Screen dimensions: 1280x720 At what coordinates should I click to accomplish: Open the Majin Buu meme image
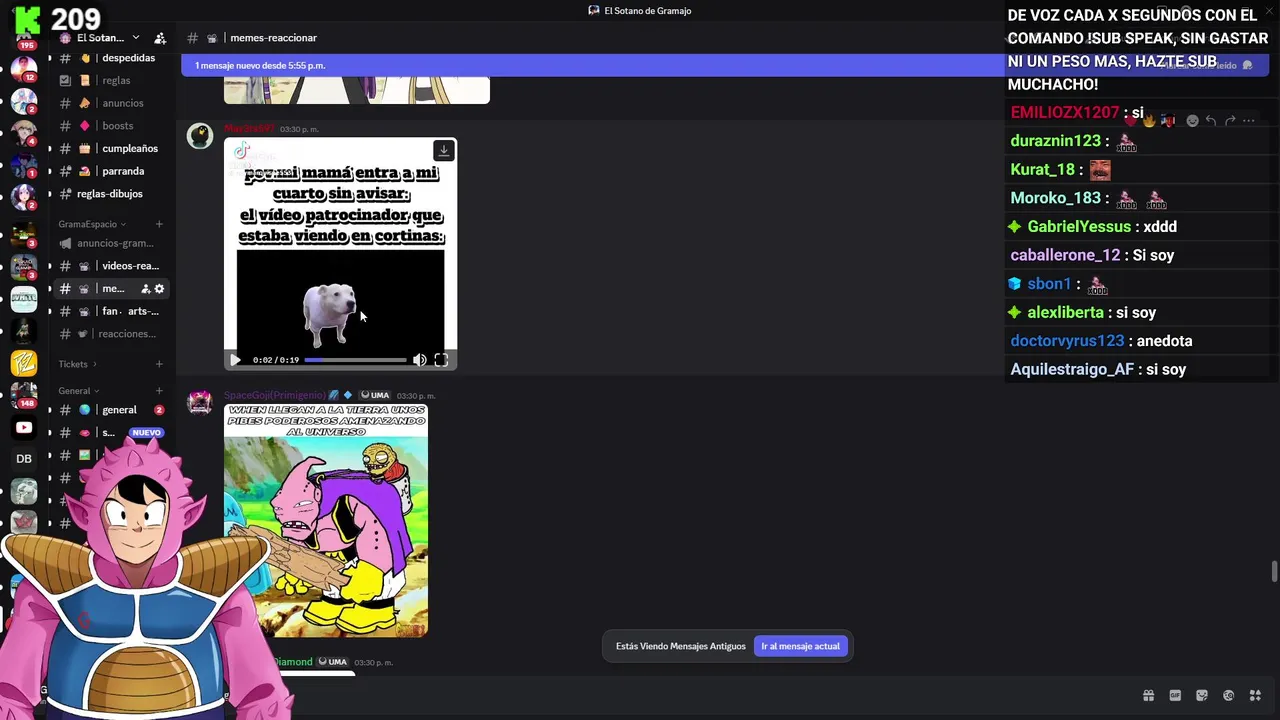point(326,520)
